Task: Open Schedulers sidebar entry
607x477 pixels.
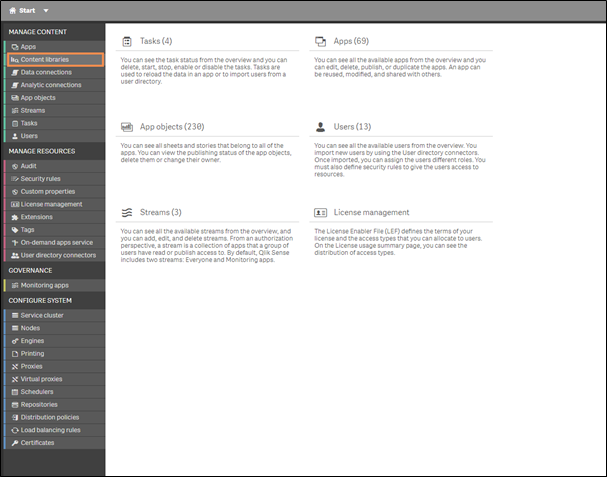Action: [55, 392]
